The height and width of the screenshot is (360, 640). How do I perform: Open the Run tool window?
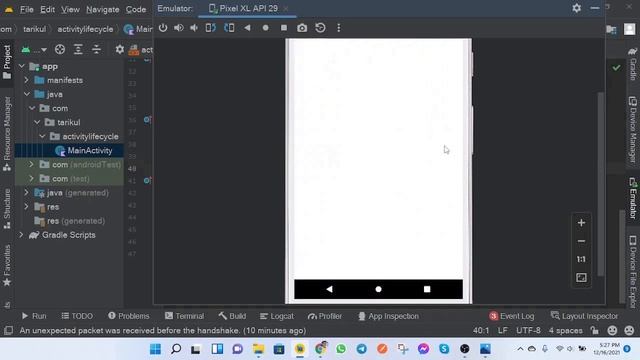(34, 316)
